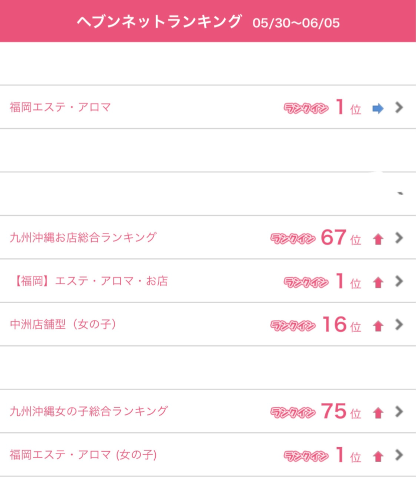Open the chevron for 福岡エステ・アロマ (女の子)

pos(399,455)
